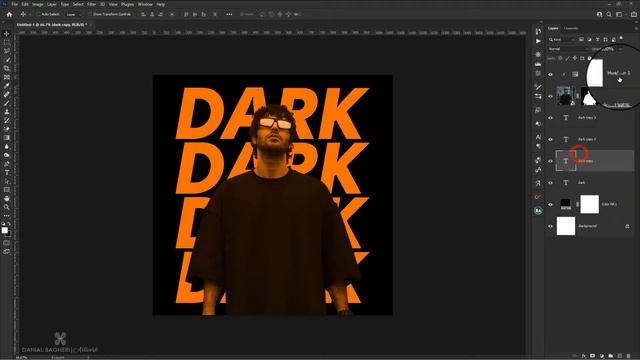Open the Normal blend mode dropdown
Screen dimensions: 640x360
tap(568, 49)
